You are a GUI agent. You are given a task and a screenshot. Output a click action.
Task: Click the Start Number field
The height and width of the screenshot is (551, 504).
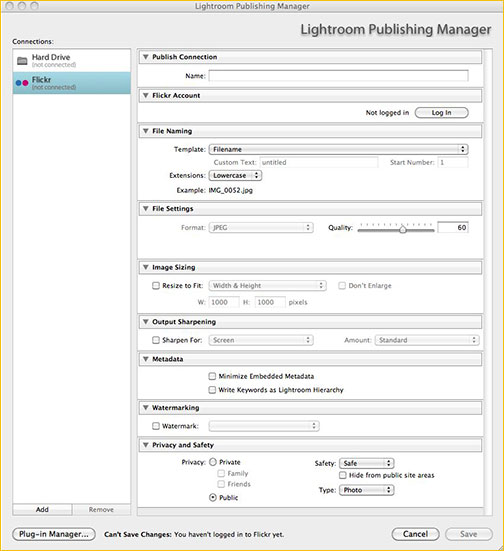(x=453, y=163)
